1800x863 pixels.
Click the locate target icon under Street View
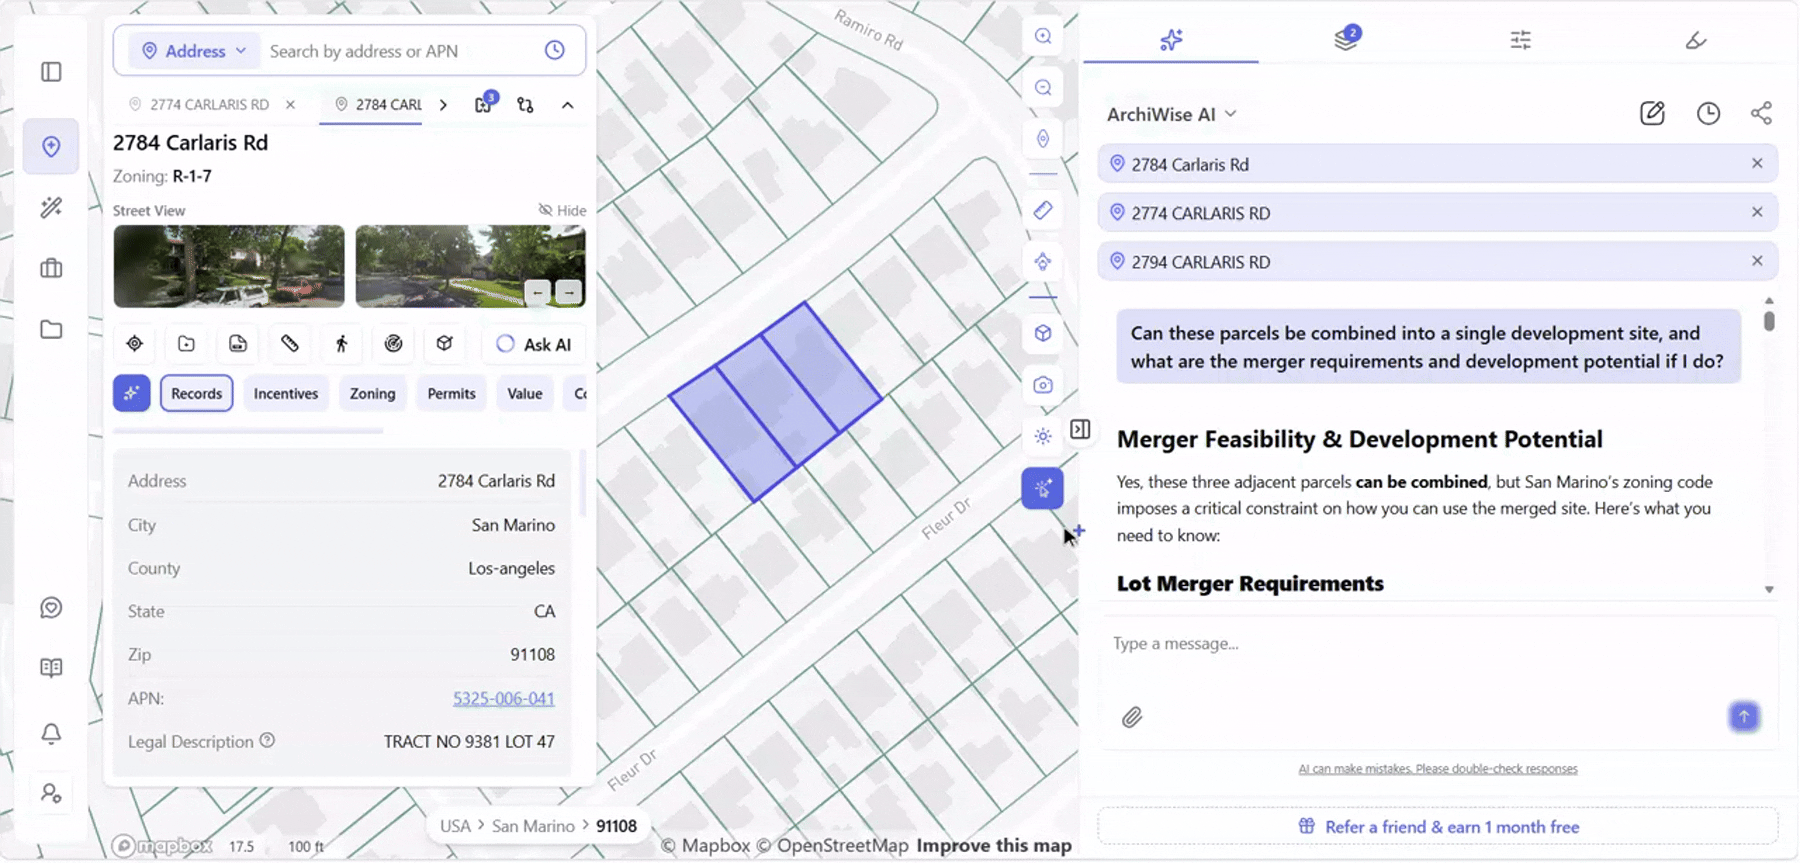(134, 344)
